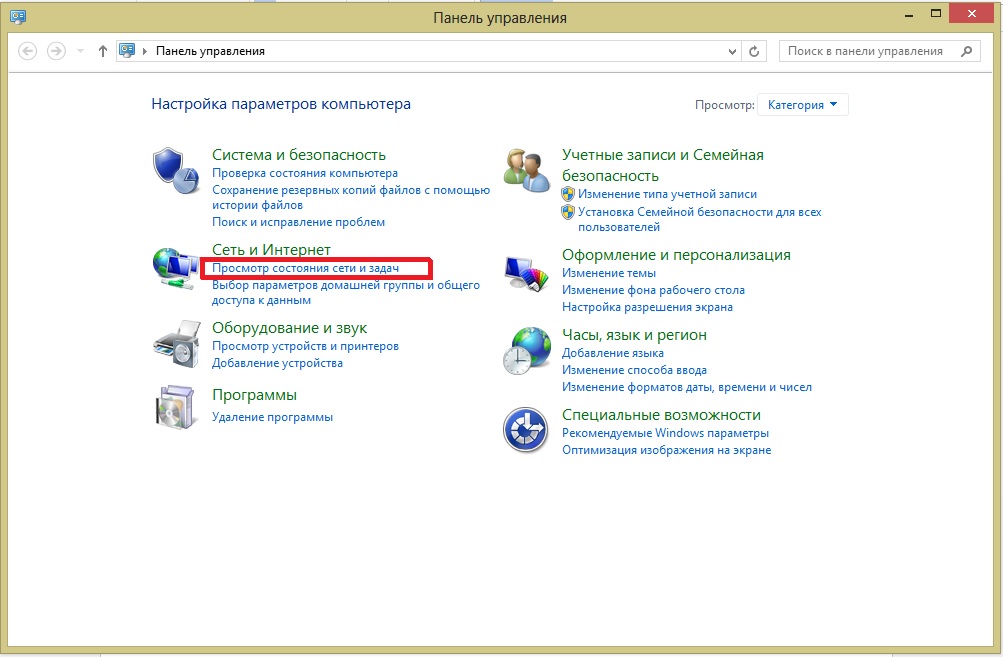Click the Добавление устройства link
Image resolution: width=1003 pixels, height=657 pixels.
(277, 363)
